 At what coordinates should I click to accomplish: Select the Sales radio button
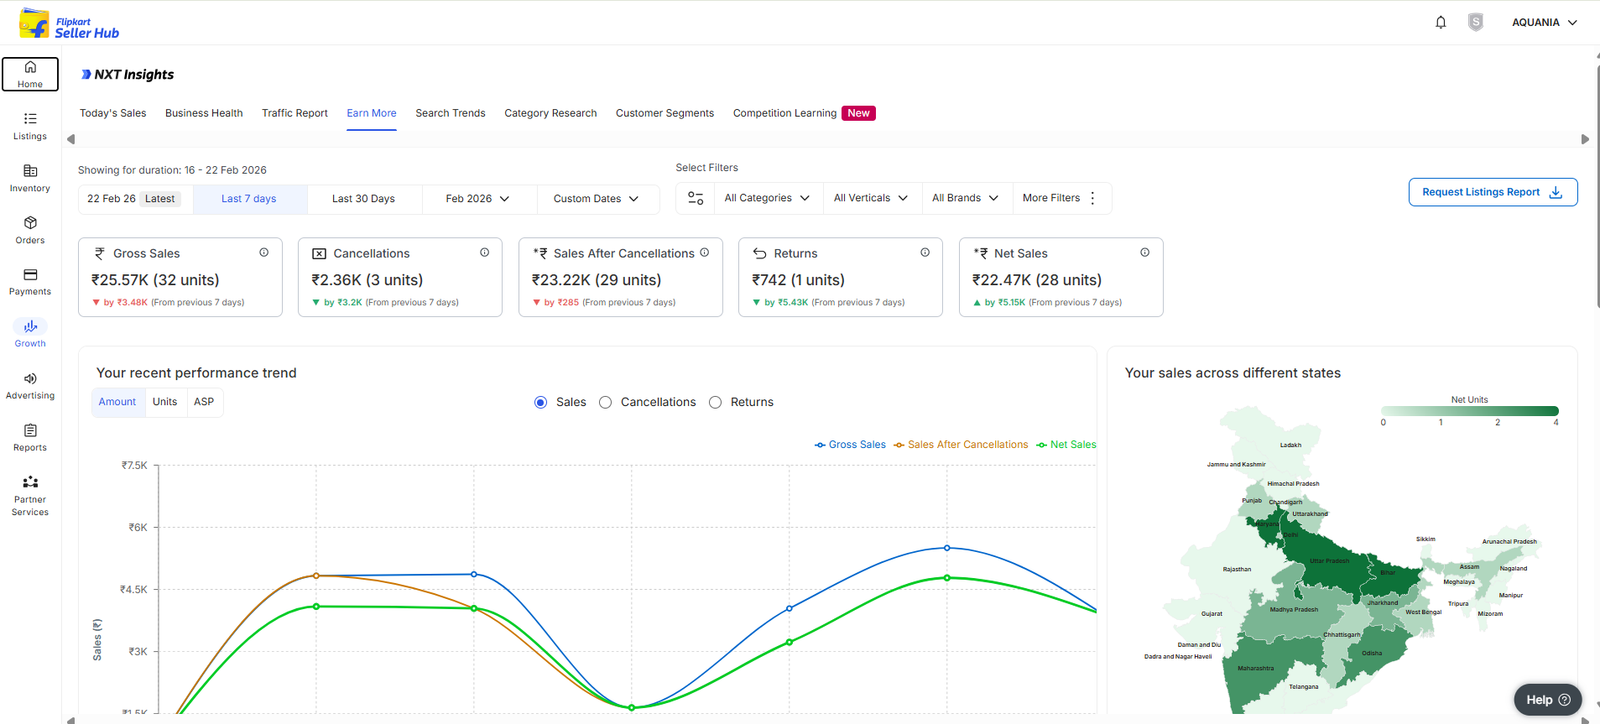point(541,402)
